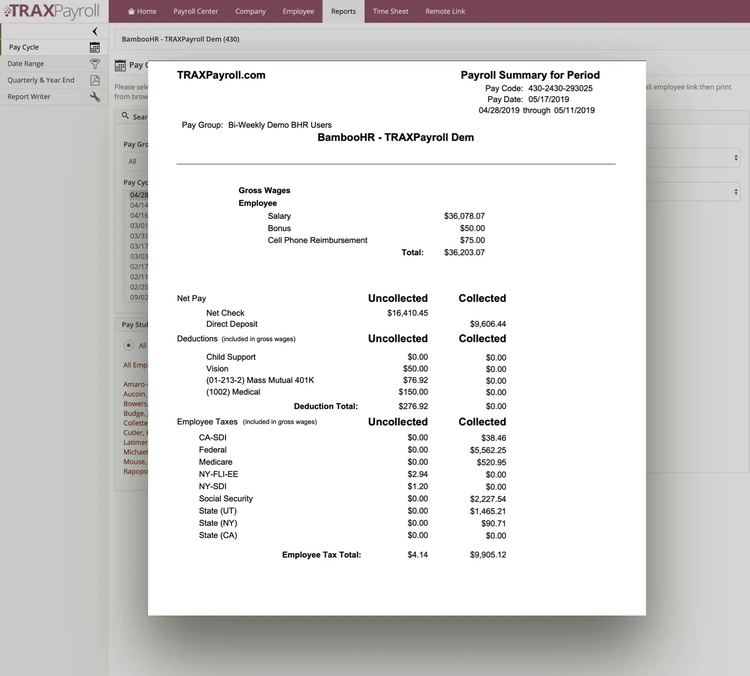
Task: Click the Payroll Summary for Period title
Action: (x=530, y=75)
